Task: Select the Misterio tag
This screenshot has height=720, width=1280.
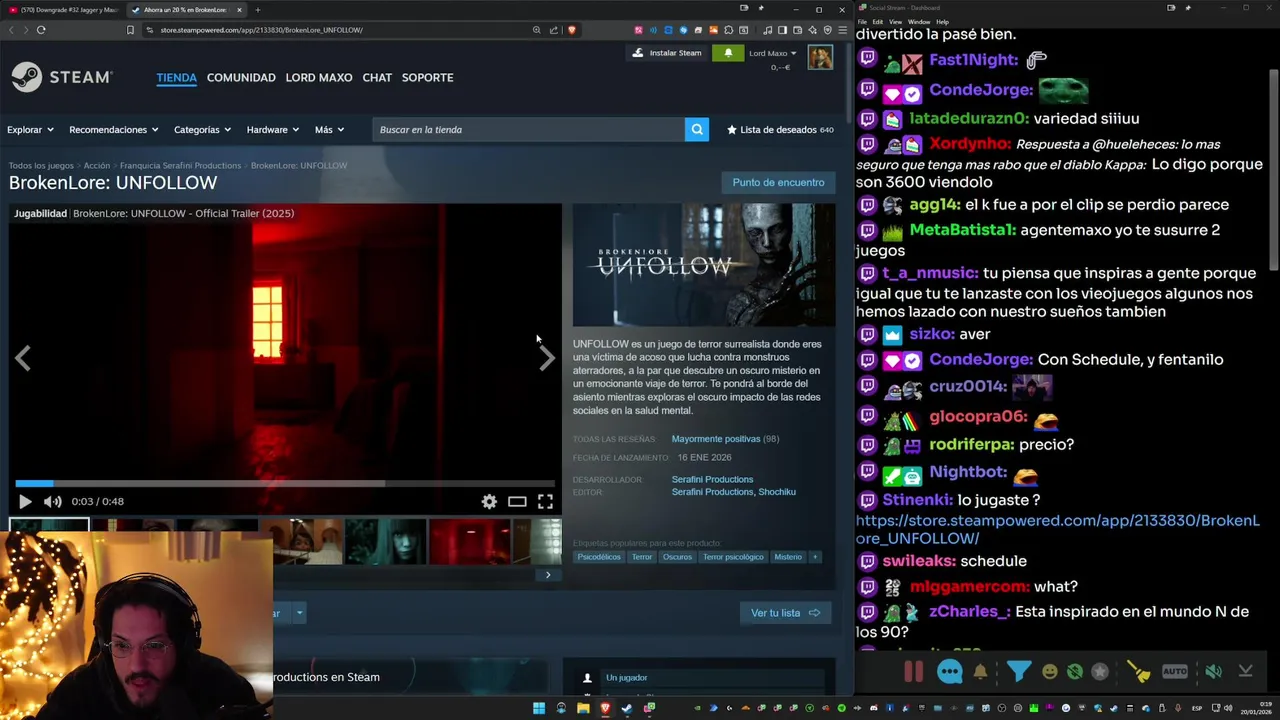Action: [x=788, y=557]
